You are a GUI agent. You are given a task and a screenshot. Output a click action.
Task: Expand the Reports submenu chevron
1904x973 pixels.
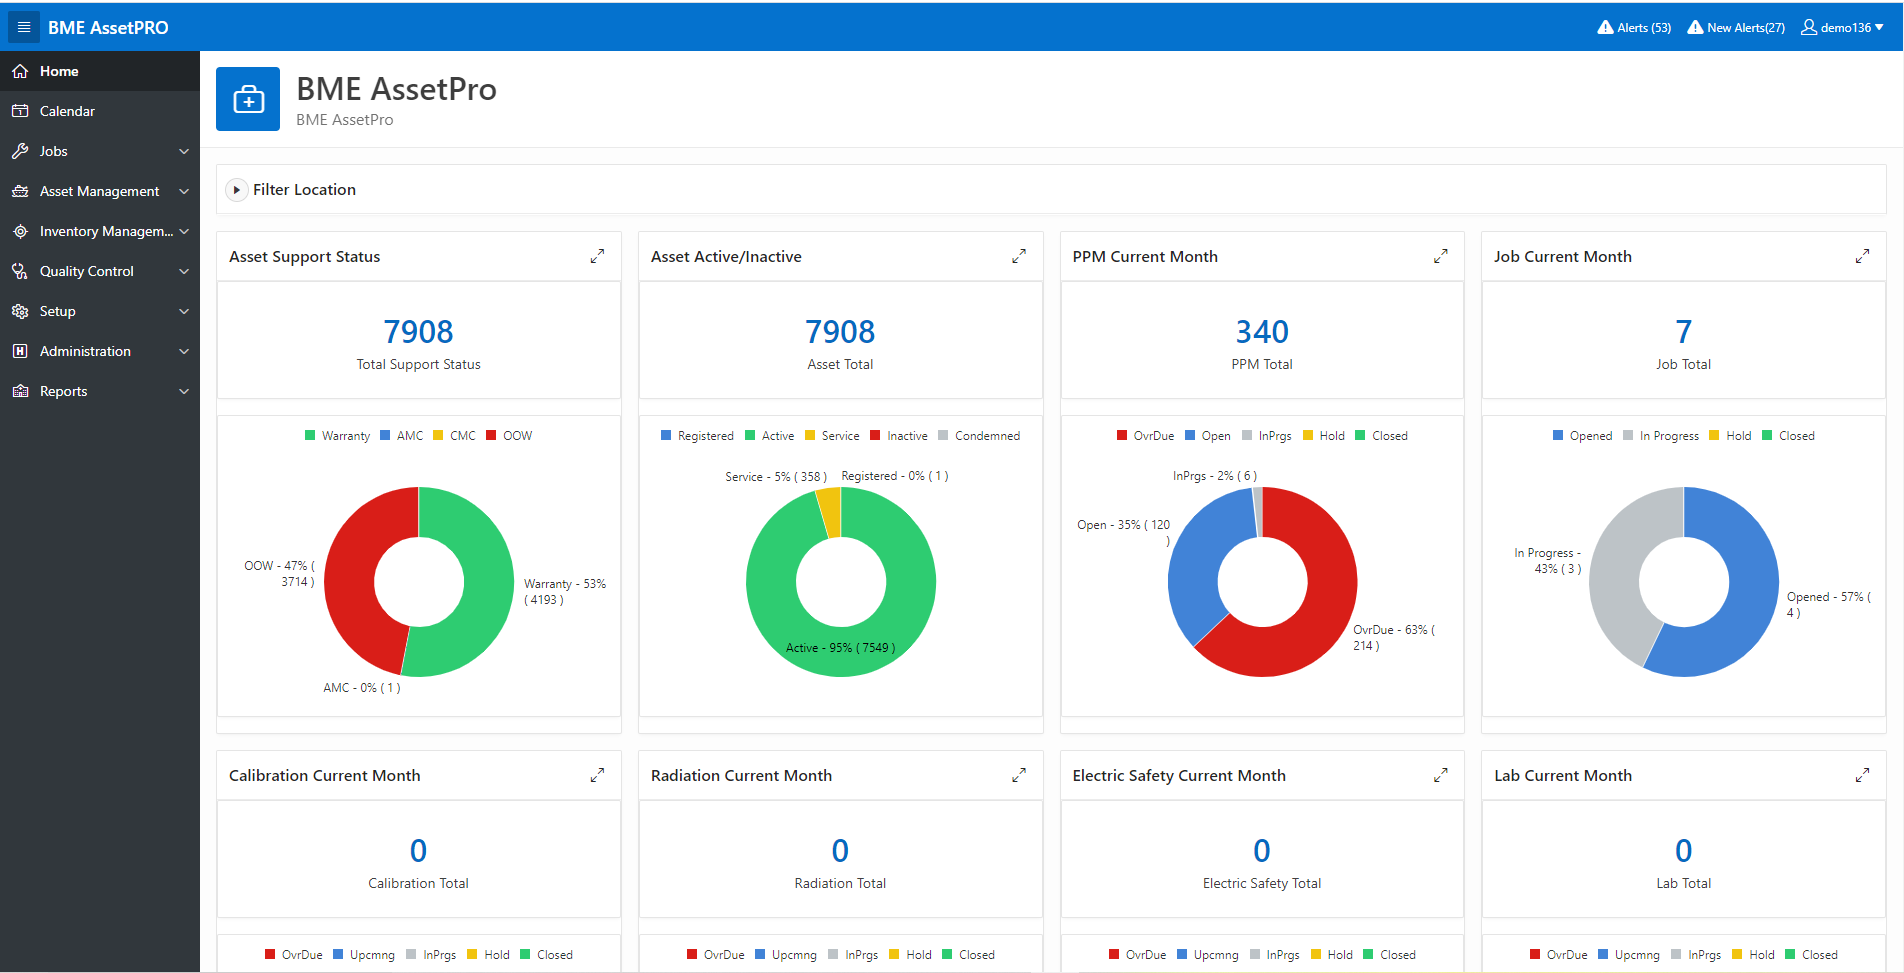pyautogui.click(x=184, y=391)
